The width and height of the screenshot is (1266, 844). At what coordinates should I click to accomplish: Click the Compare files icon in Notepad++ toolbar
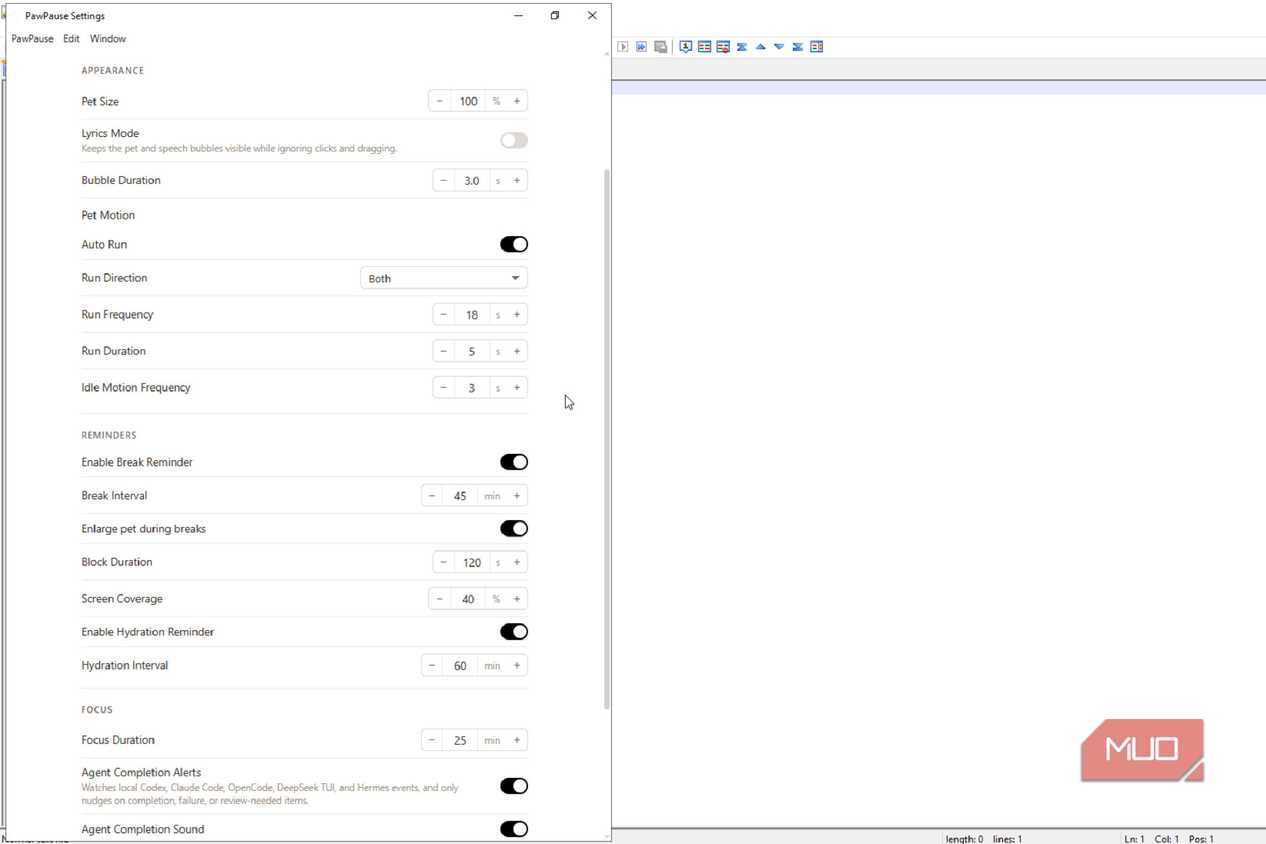pyautogui.click(x=705, y=47)
